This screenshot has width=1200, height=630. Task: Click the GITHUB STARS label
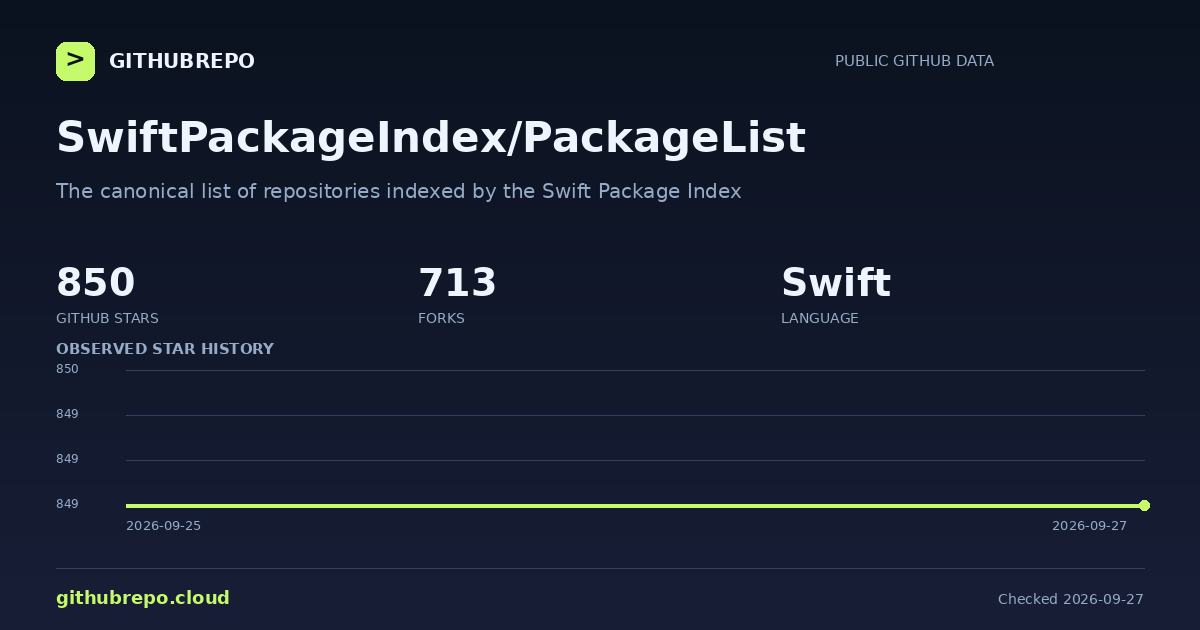[107, 318]
